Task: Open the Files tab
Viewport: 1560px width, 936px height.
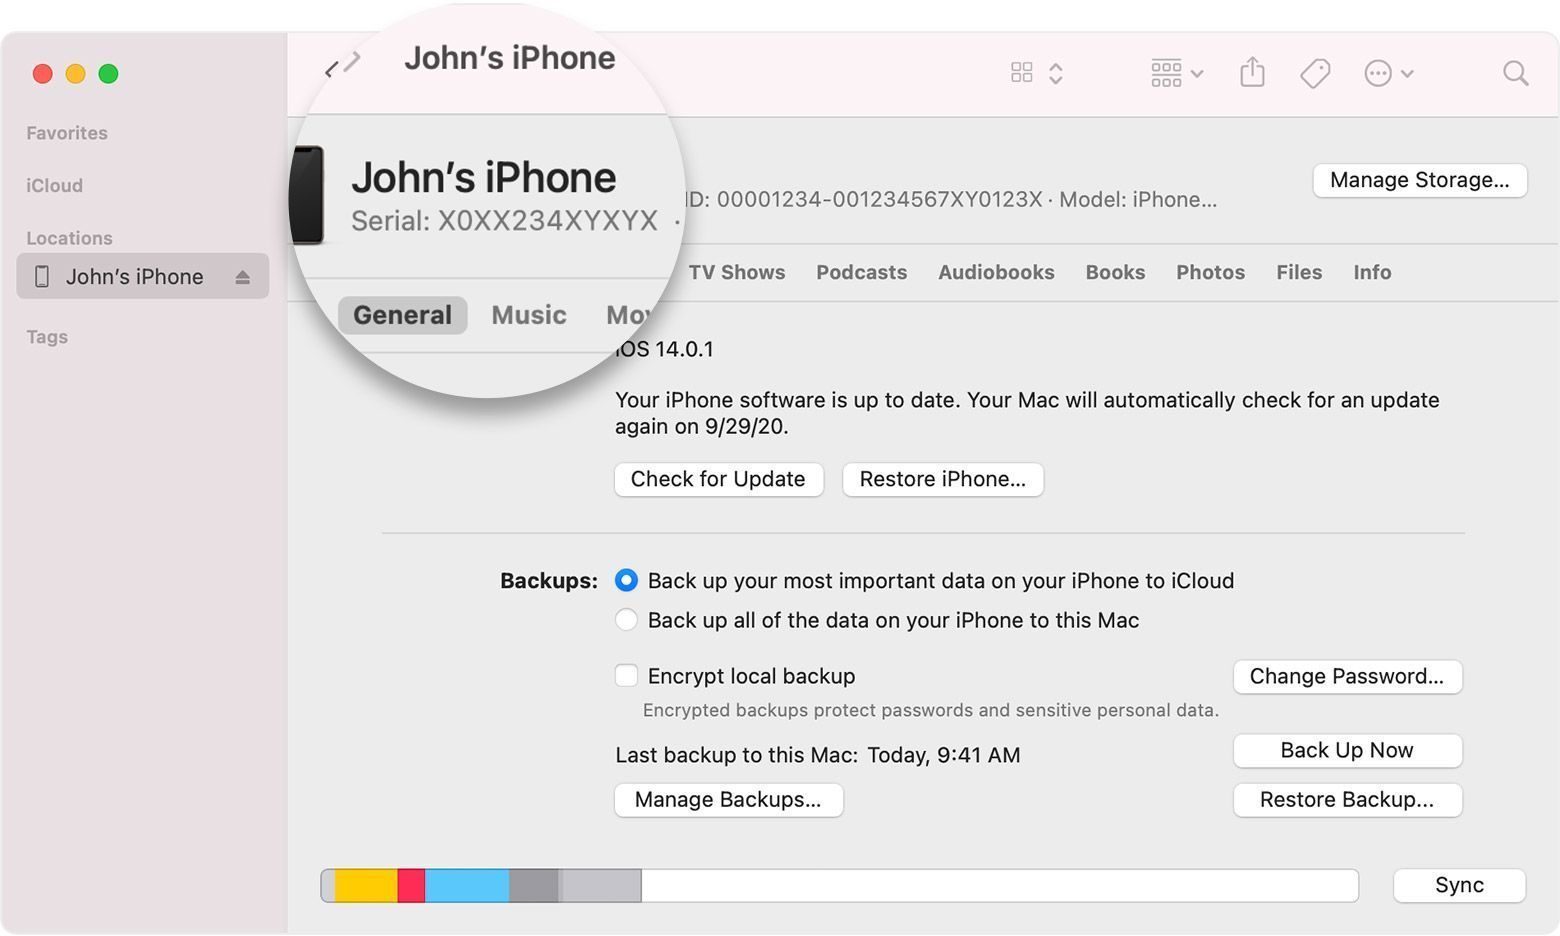Action: click(x=1299, y=273)
